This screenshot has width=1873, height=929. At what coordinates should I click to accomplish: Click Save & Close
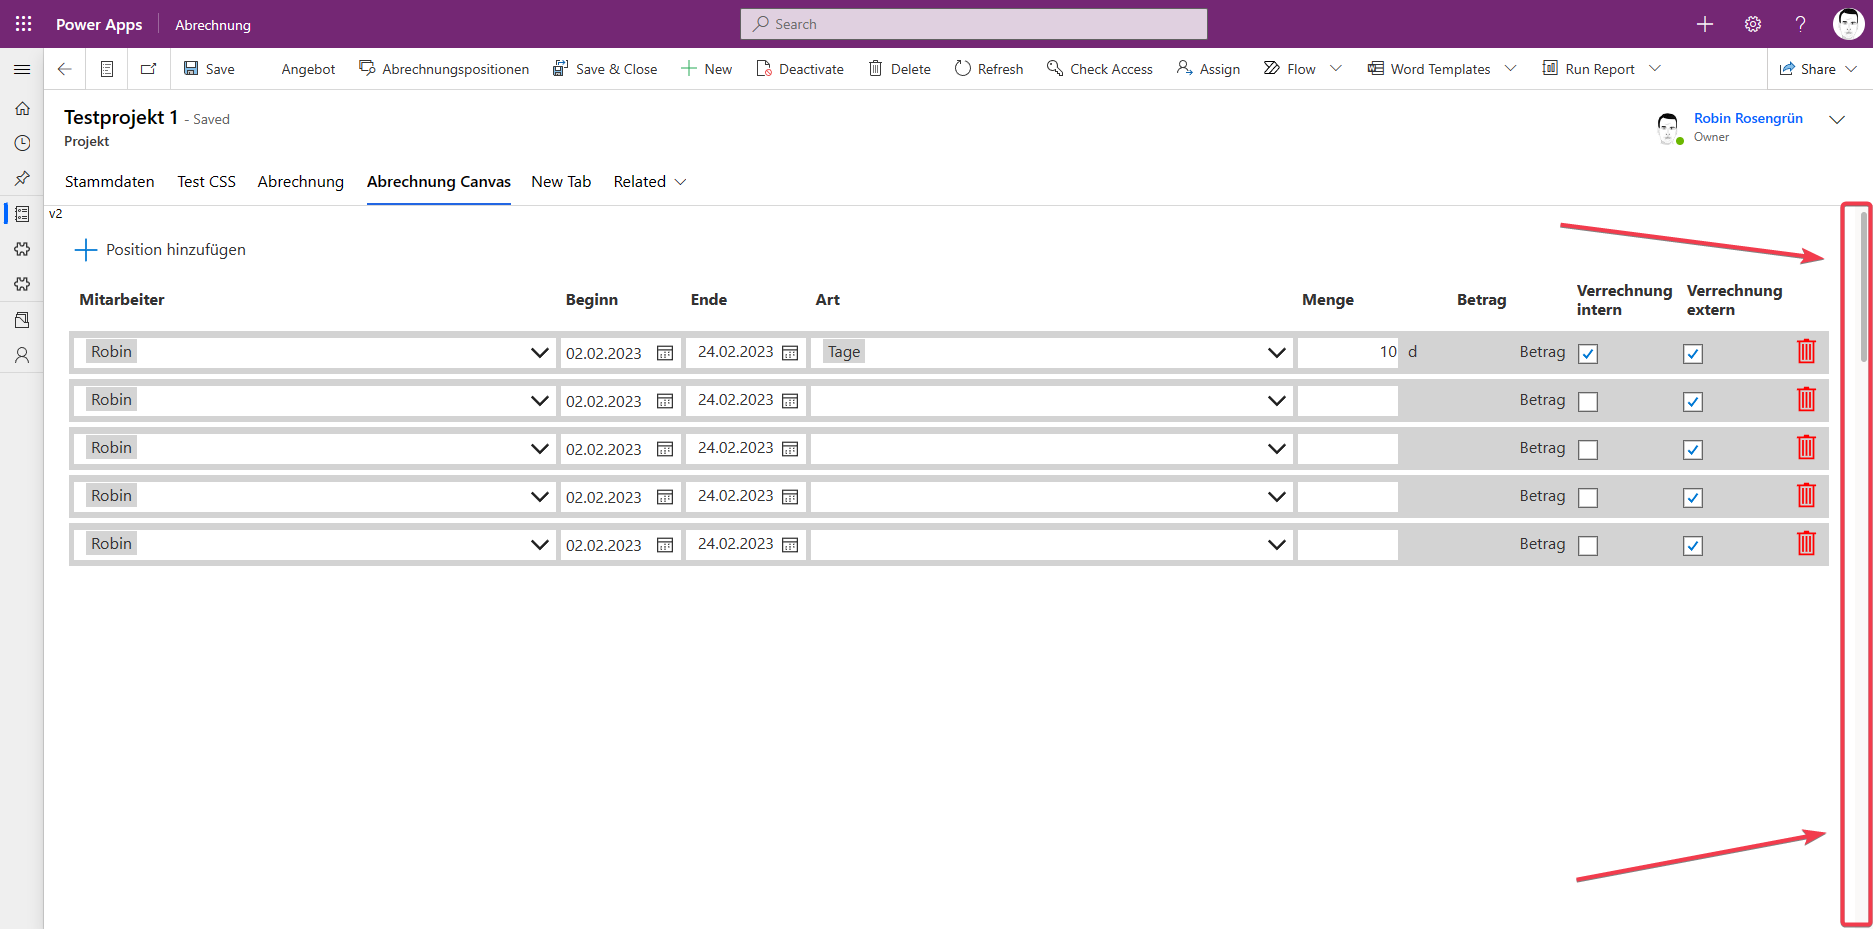tap(605, 69)
